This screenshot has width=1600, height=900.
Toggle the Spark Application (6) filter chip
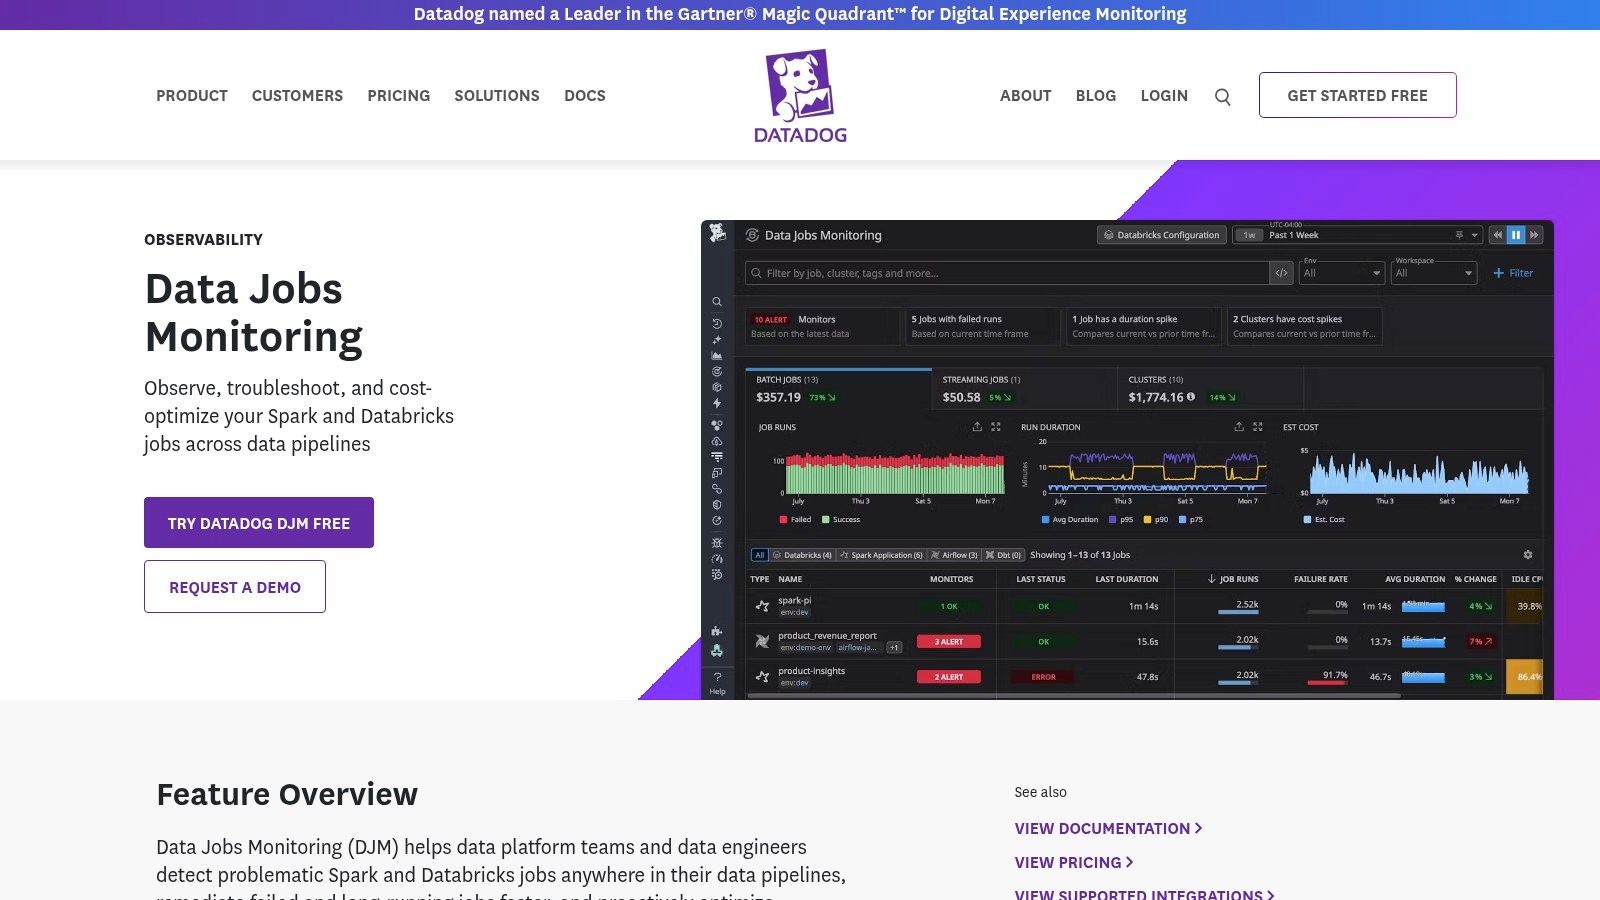point(881,555)
